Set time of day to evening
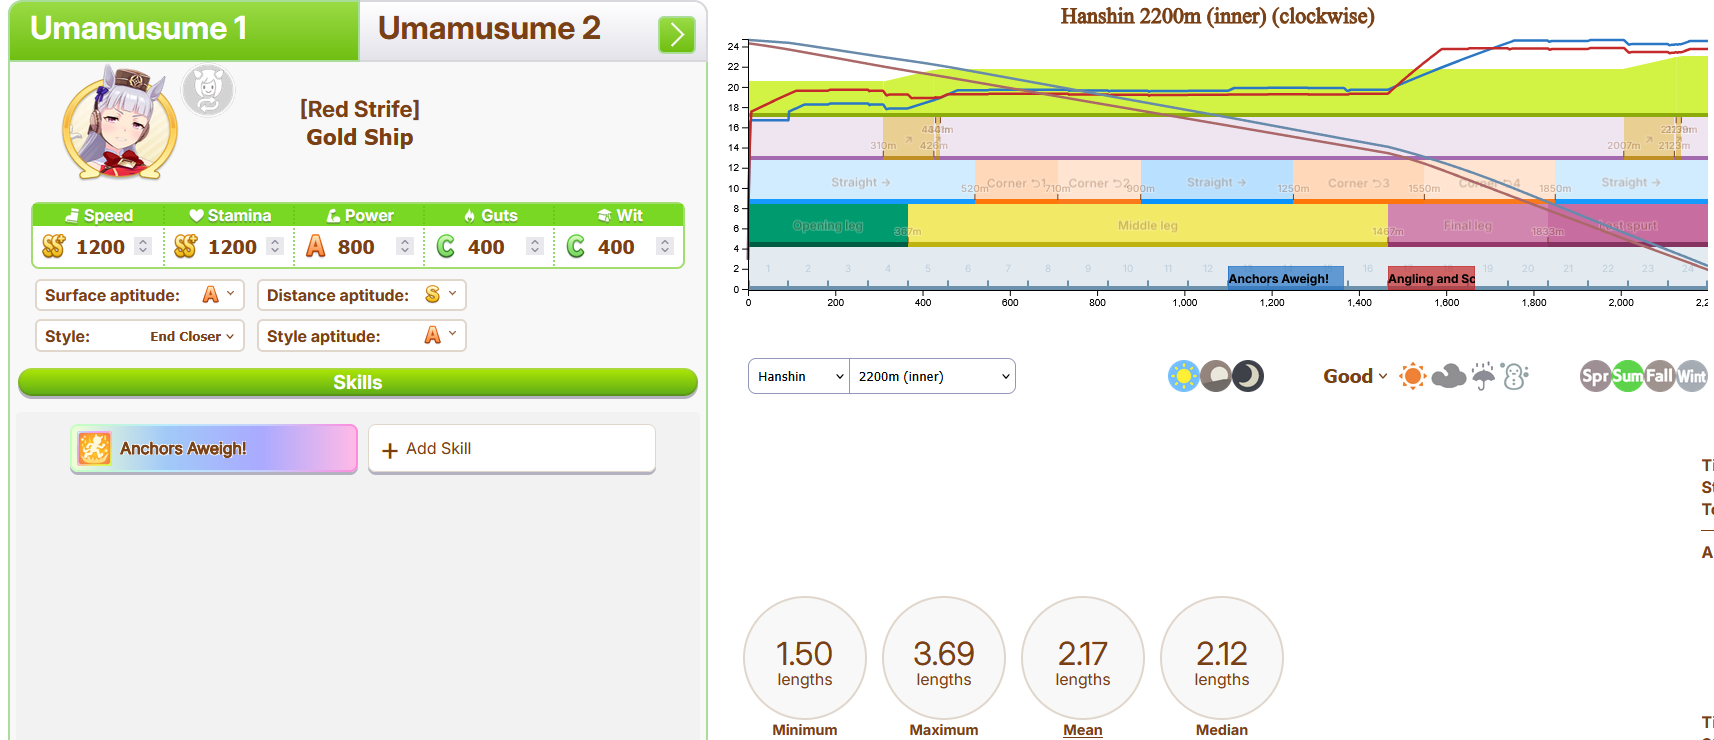 1216,376
